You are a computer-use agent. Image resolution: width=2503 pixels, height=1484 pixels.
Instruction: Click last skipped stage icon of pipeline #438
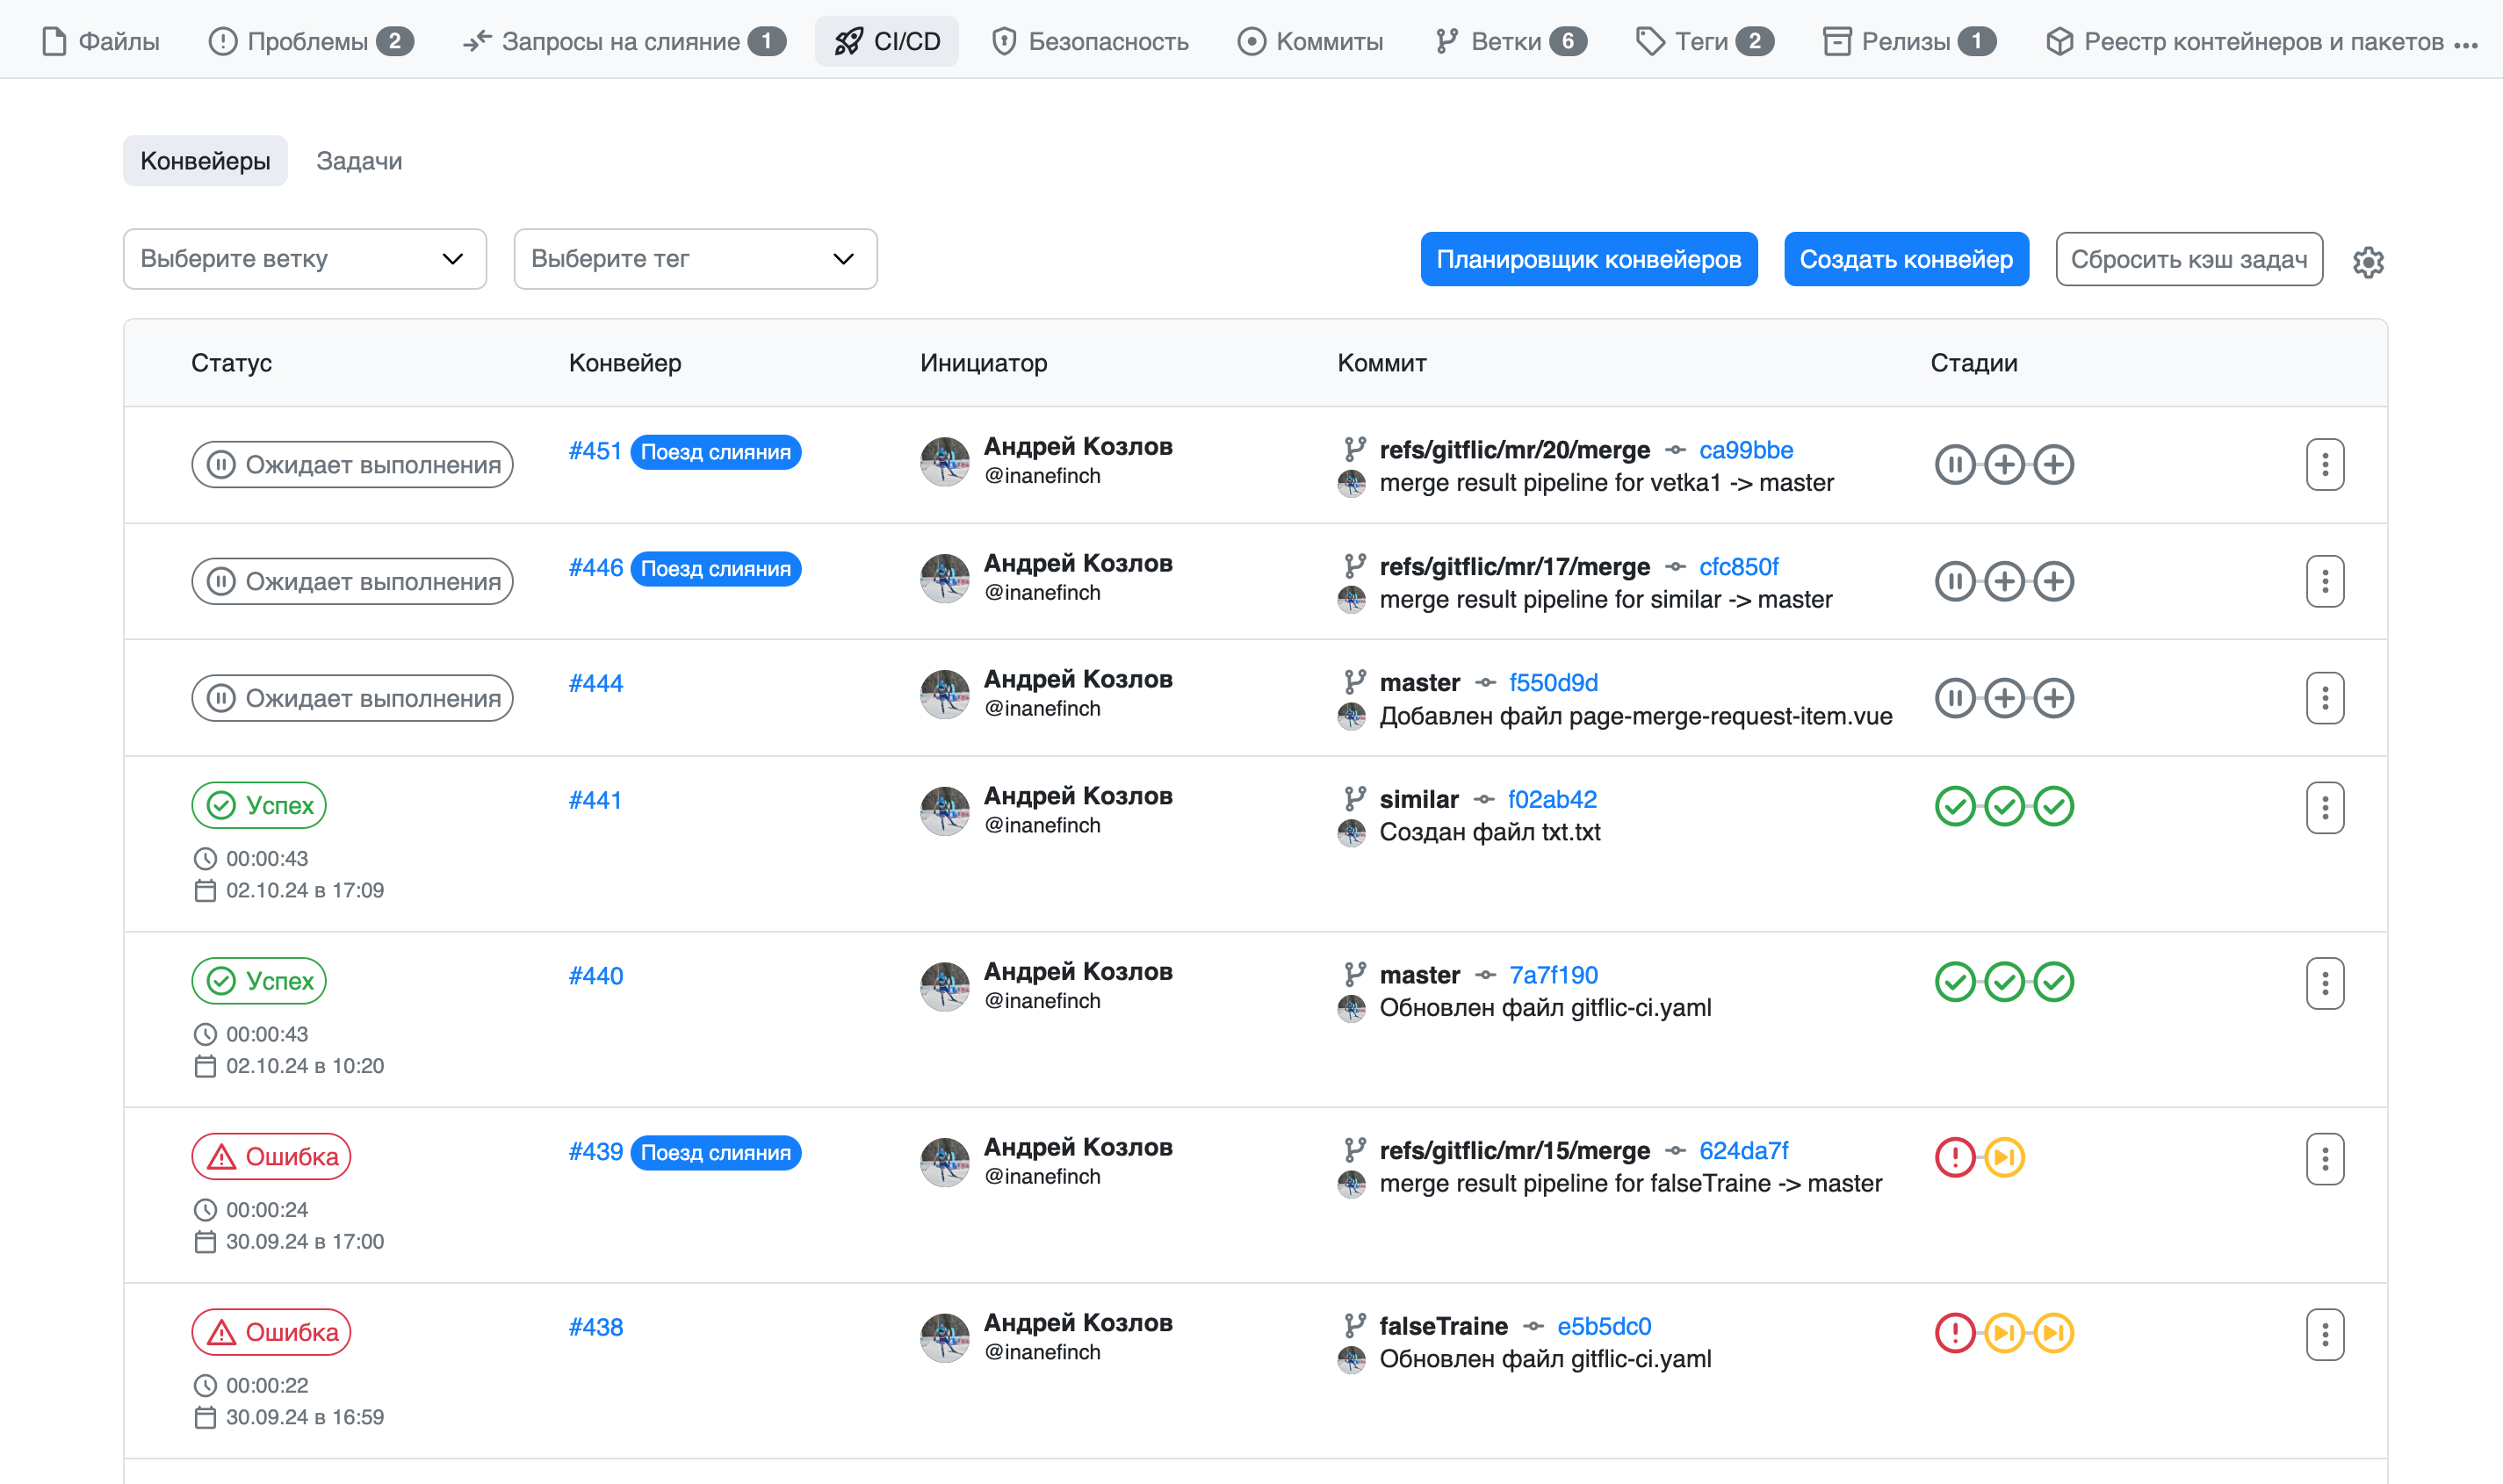(2053, 1333)
